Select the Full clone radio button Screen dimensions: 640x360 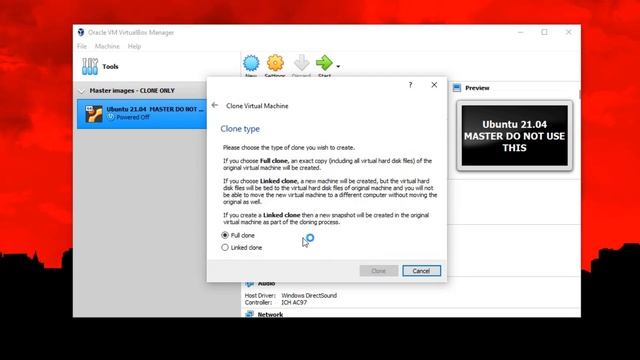[x=225, y=236]
